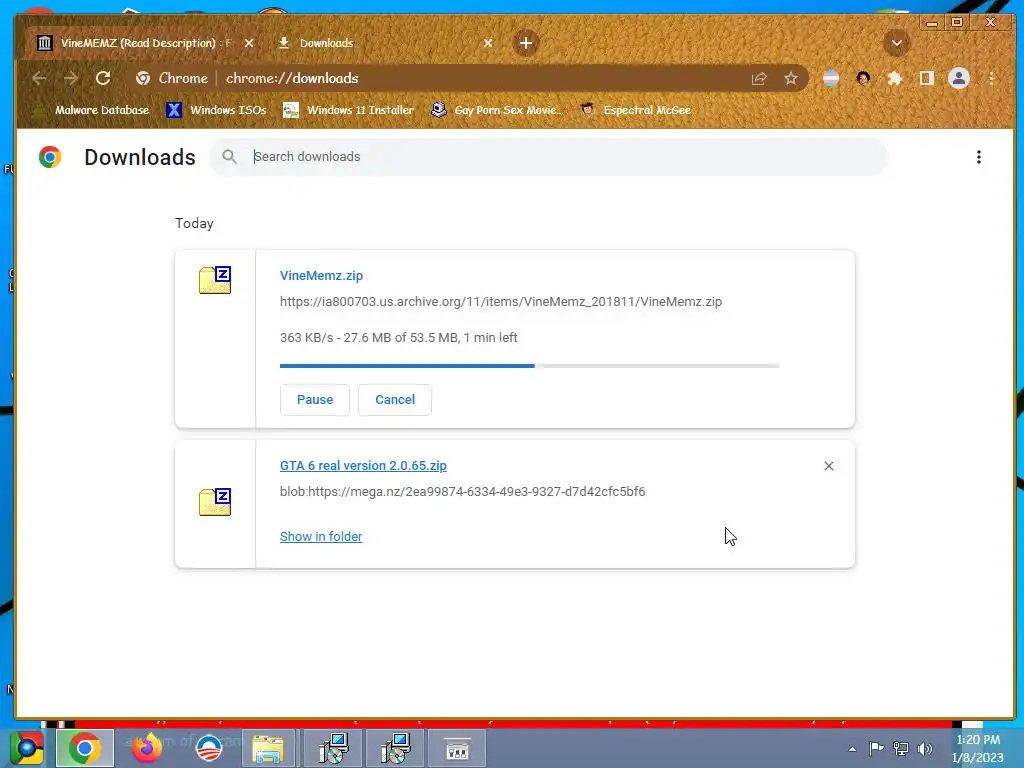Open the Obama logo taskbar icon

coord(209,748)
